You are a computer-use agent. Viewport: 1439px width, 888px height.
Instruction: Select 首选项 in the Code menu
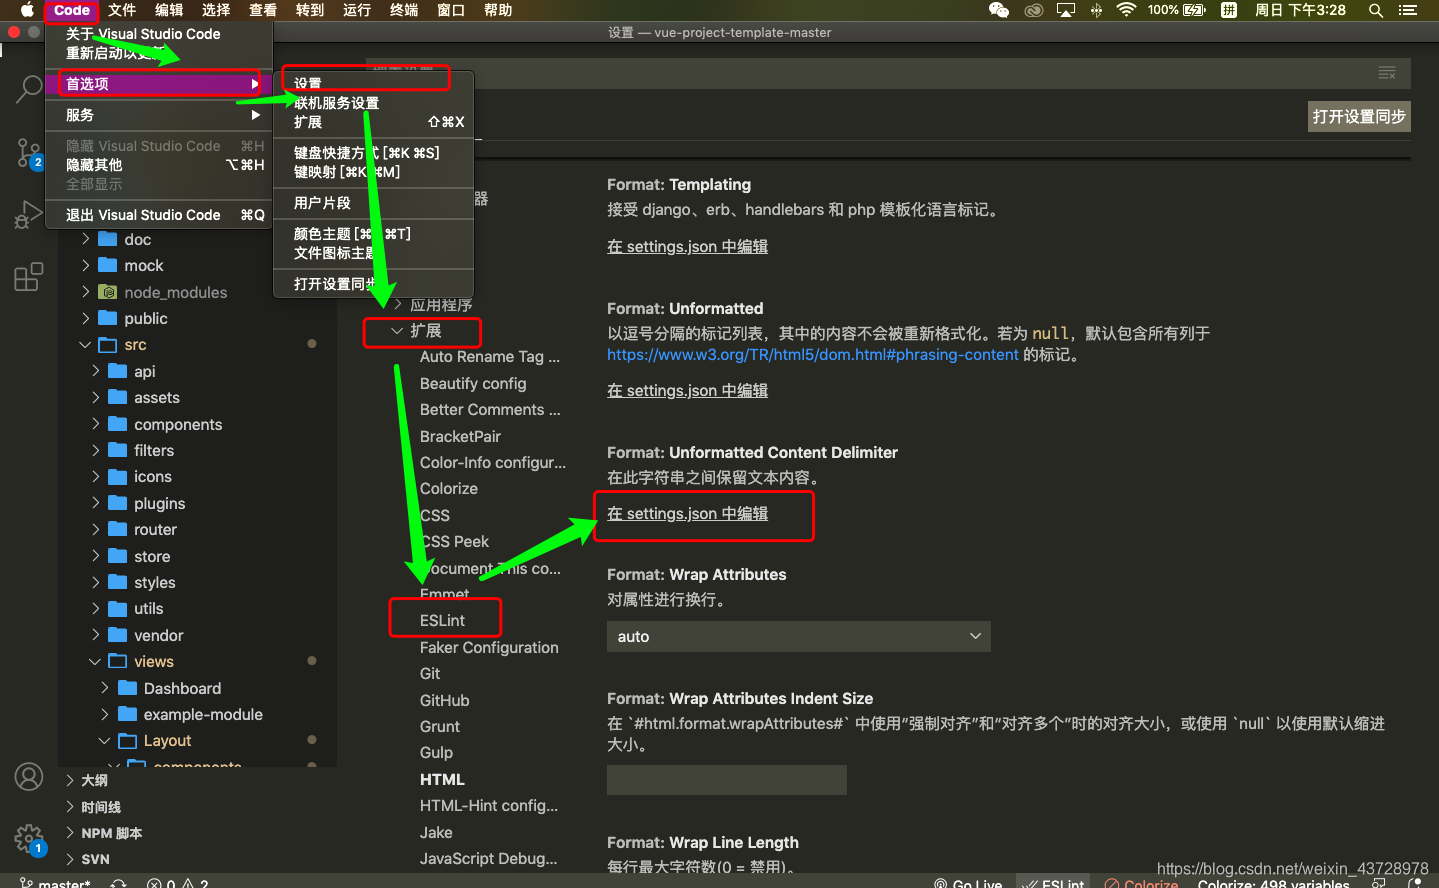pyautogui.click(x=159, y=84)
